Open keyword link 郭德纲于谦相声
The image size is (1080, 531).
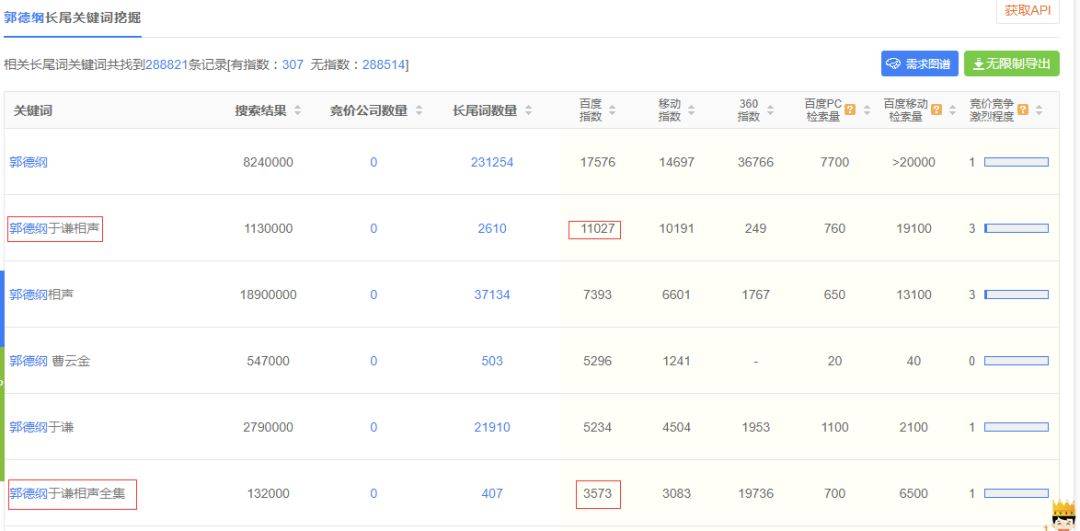tap(55, 229)
